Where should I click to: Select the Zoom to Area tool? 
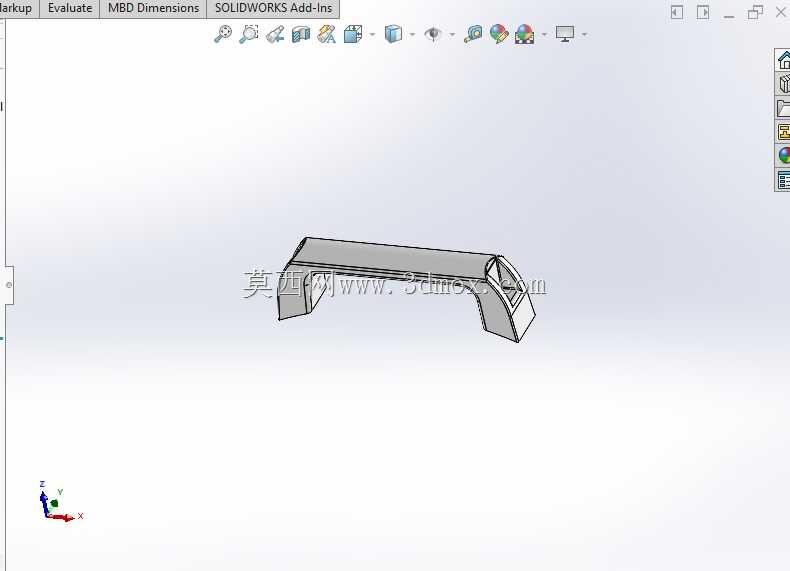(248, 34)
